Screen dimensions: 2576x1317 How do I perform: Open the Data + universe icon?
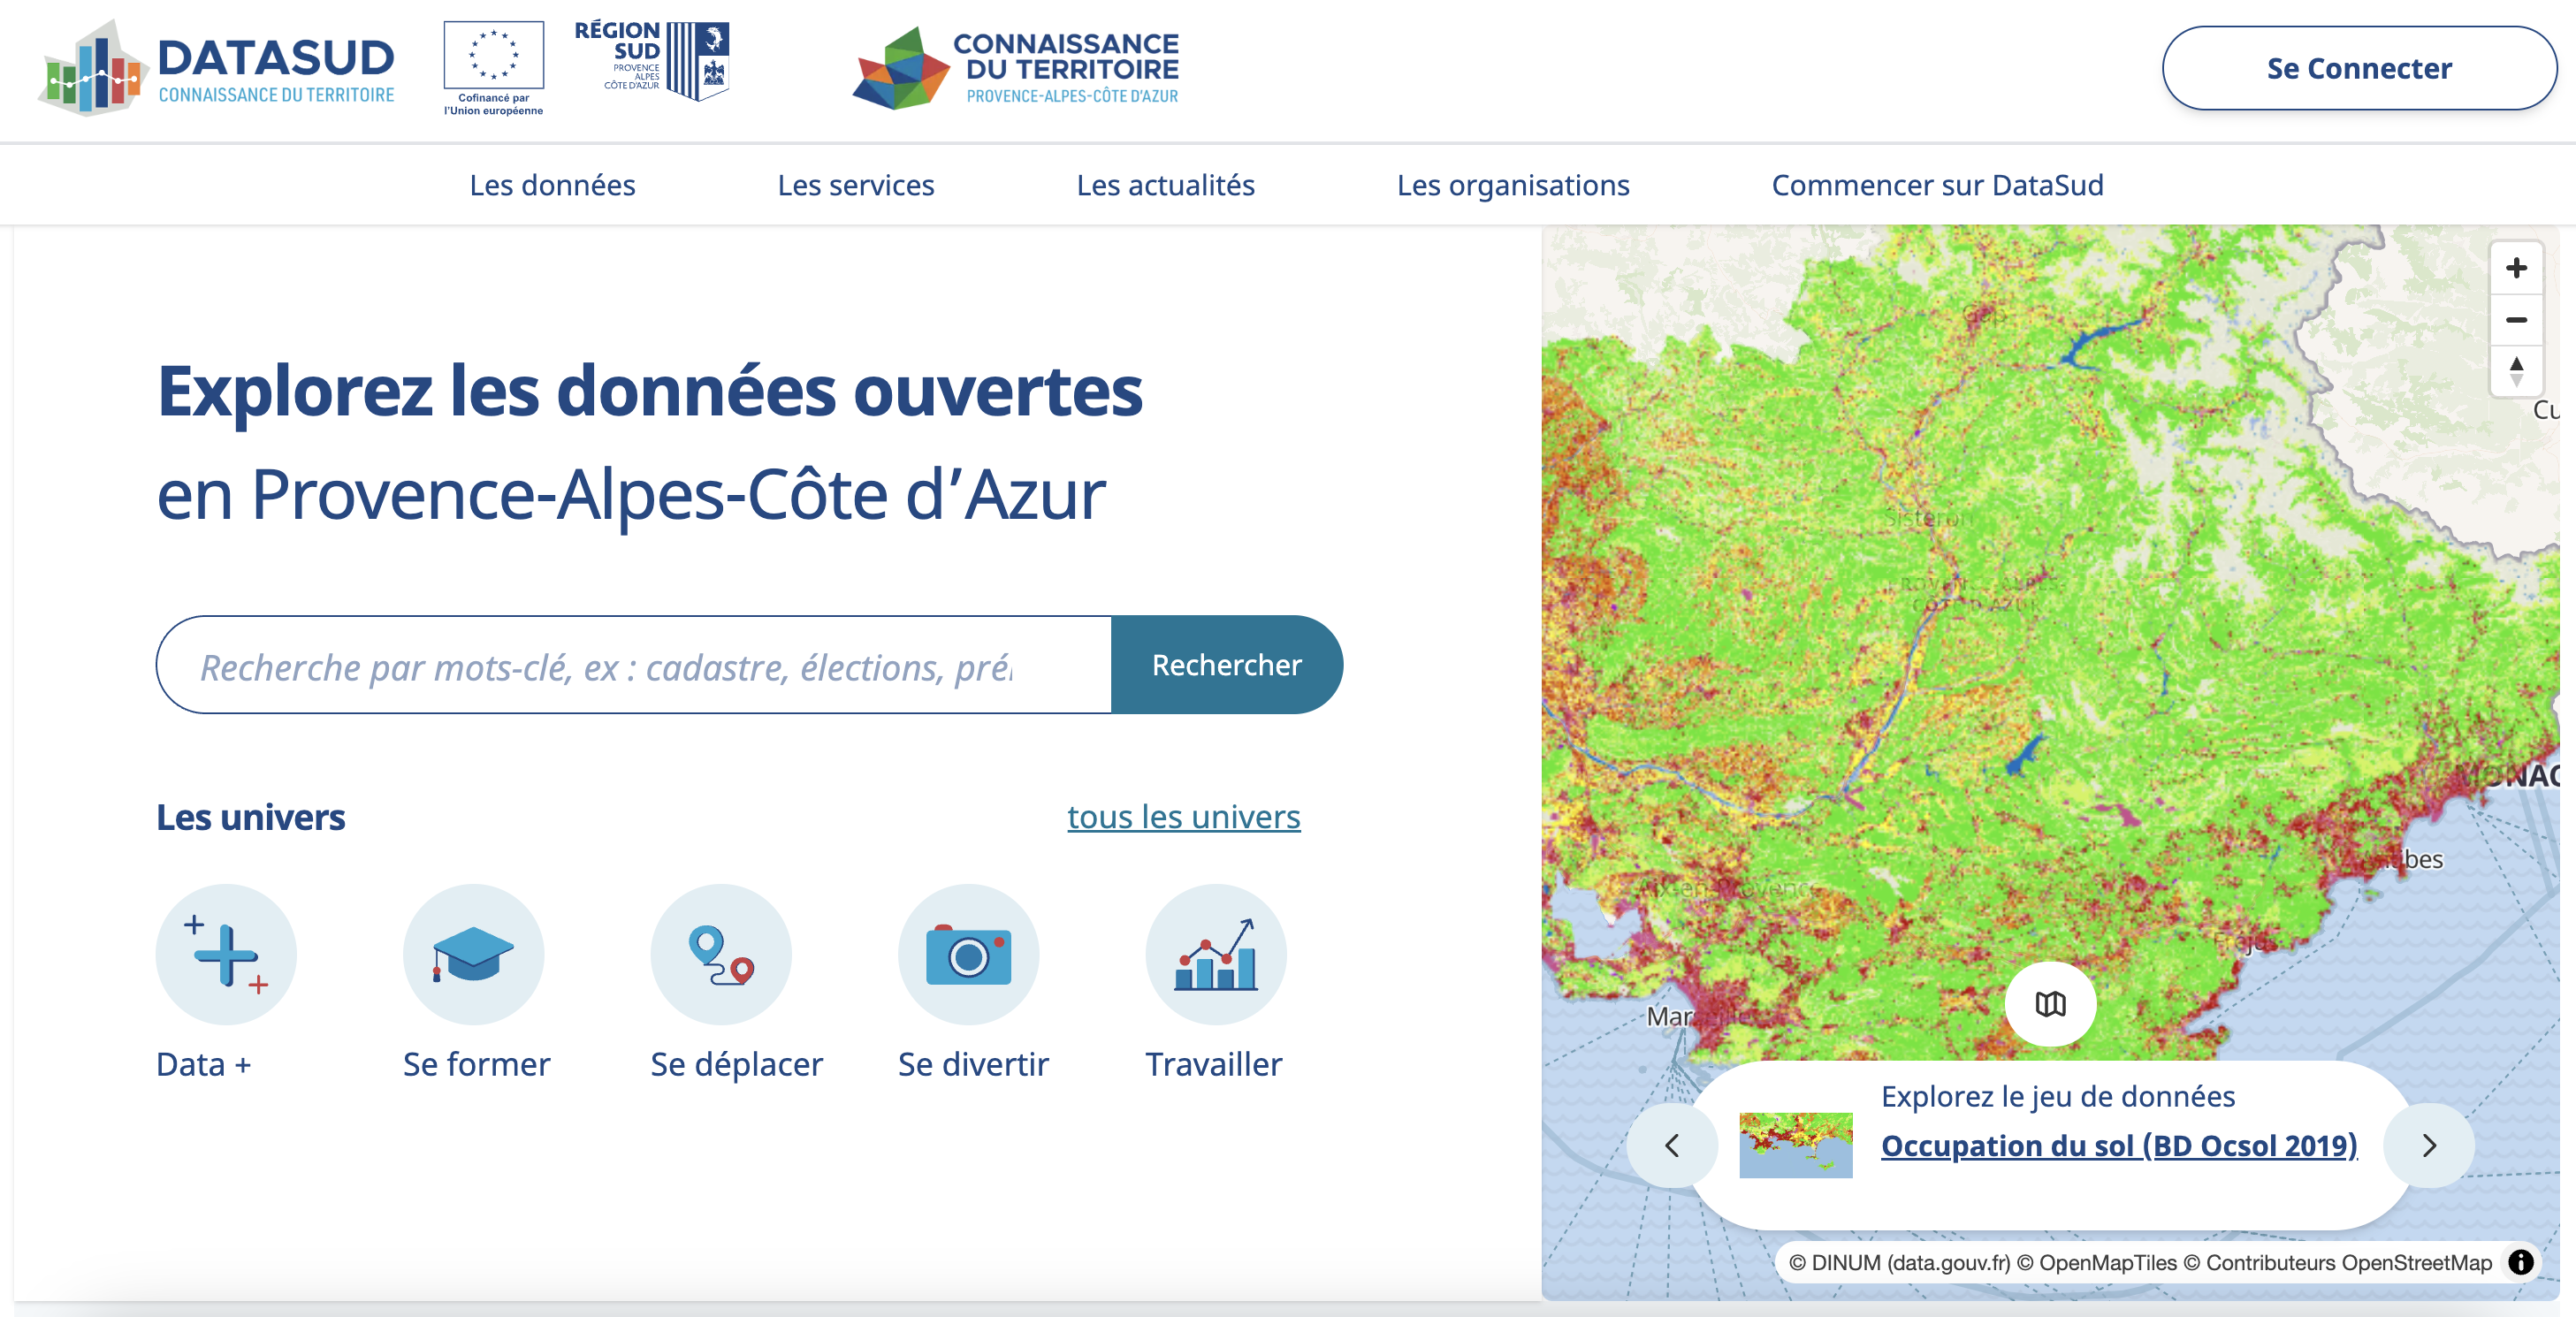tap(226, 953)
